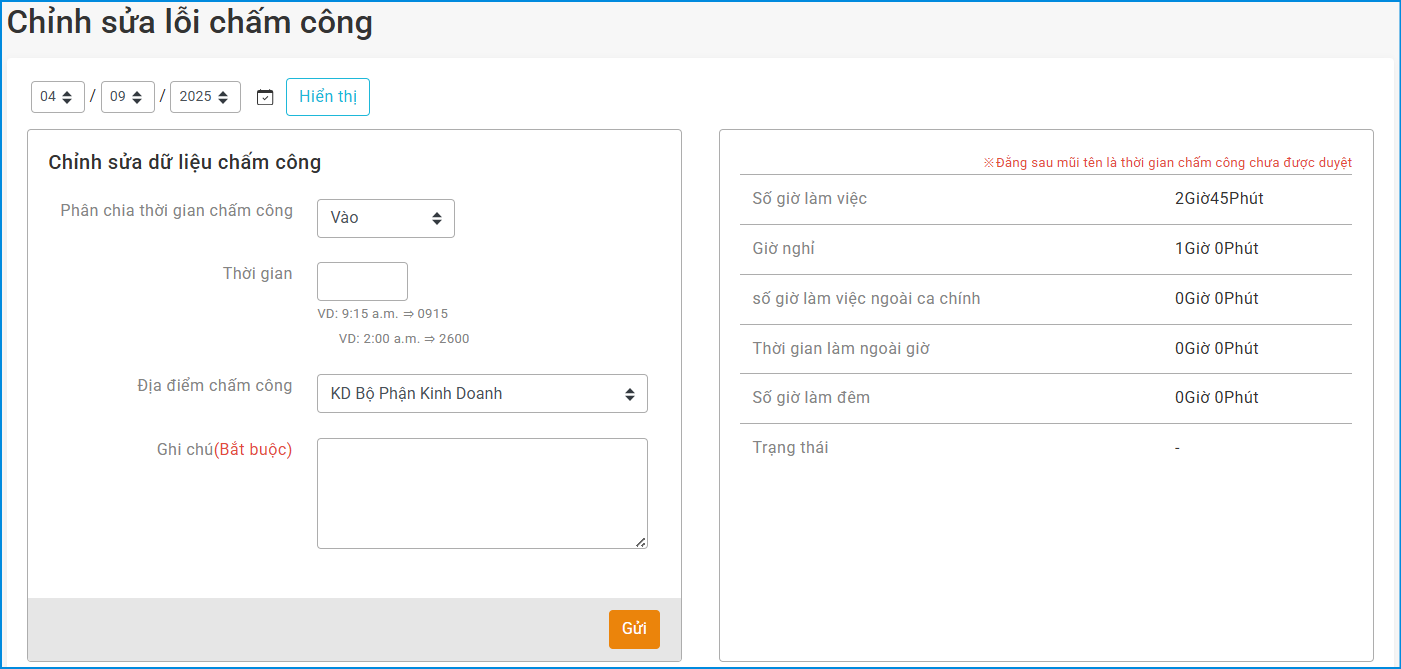
Task: Click the Địa điểm chấm công label
Action: pyautogui.click(x=215, y=386)
